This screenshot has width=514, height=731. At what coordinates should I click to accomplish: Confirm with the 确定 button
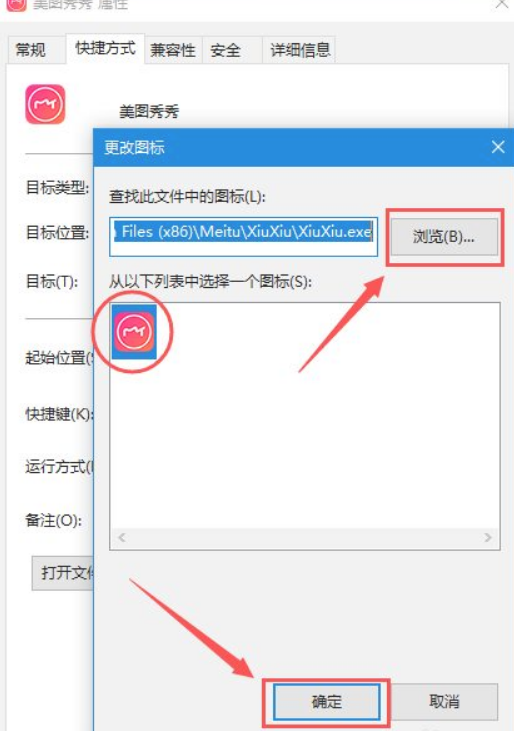[326, 702]
